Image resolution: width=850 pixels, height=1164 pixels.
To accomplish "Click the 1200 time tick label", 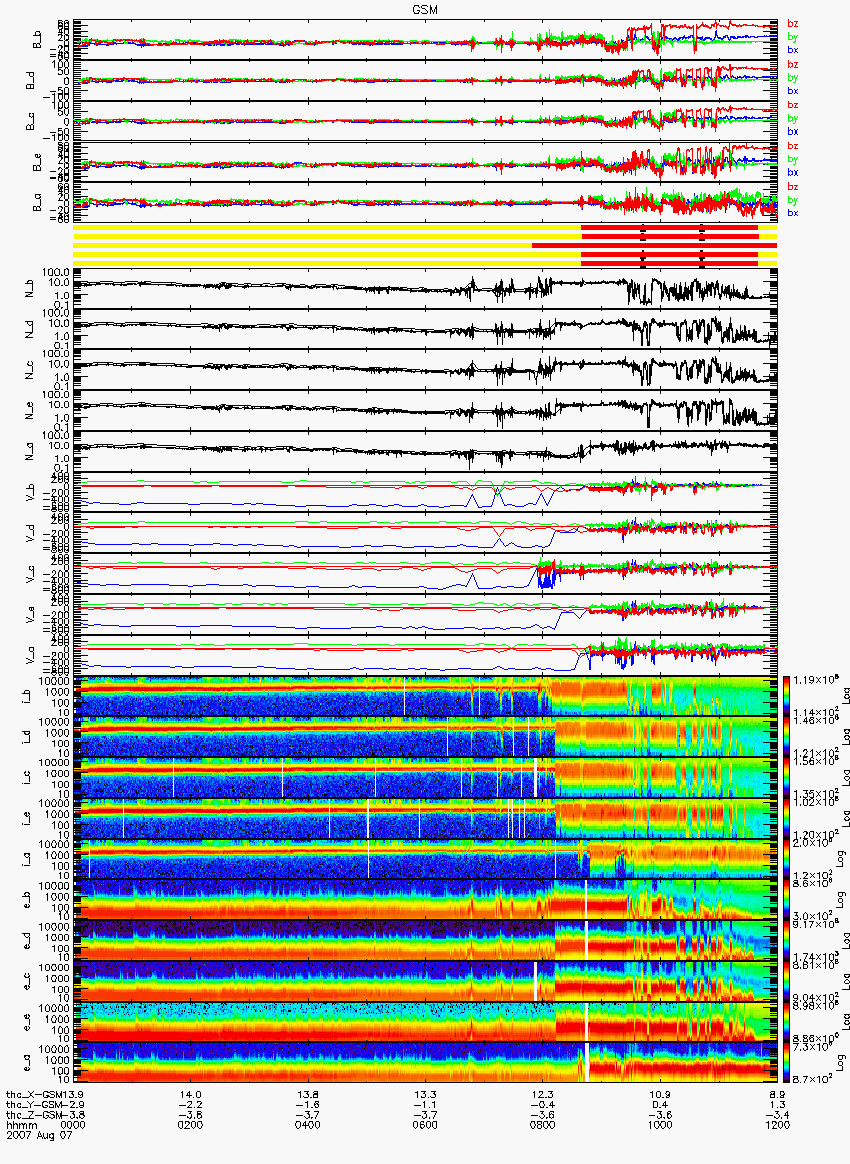I will coord(777,1125).
